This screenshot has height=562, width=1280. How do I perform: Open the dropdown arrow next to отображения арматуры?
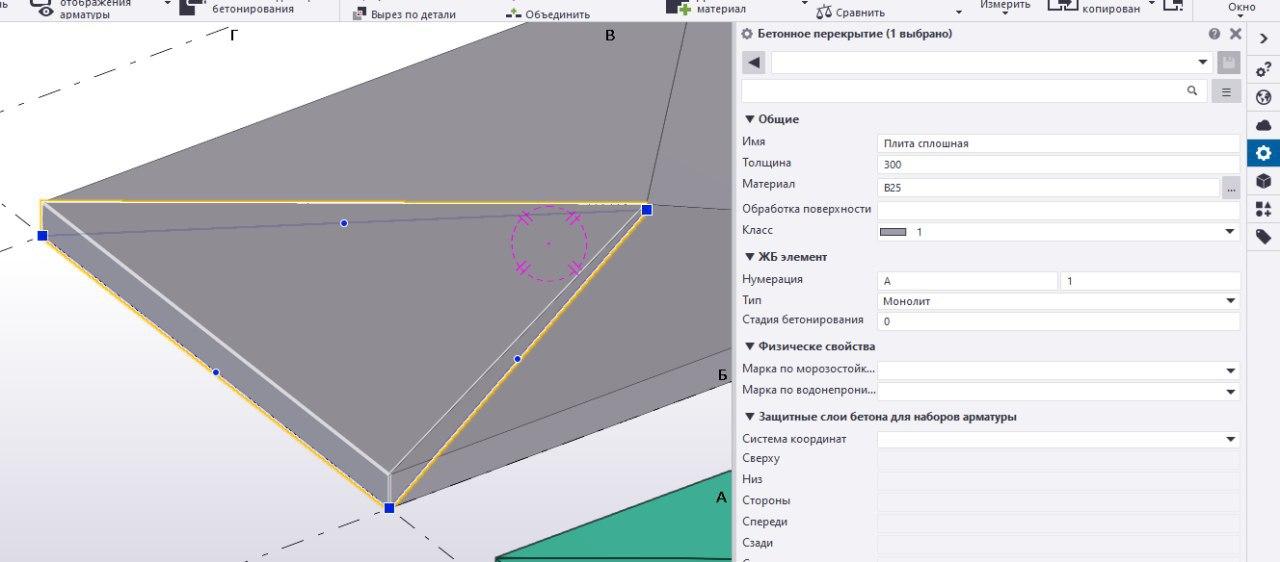point(168,4)
